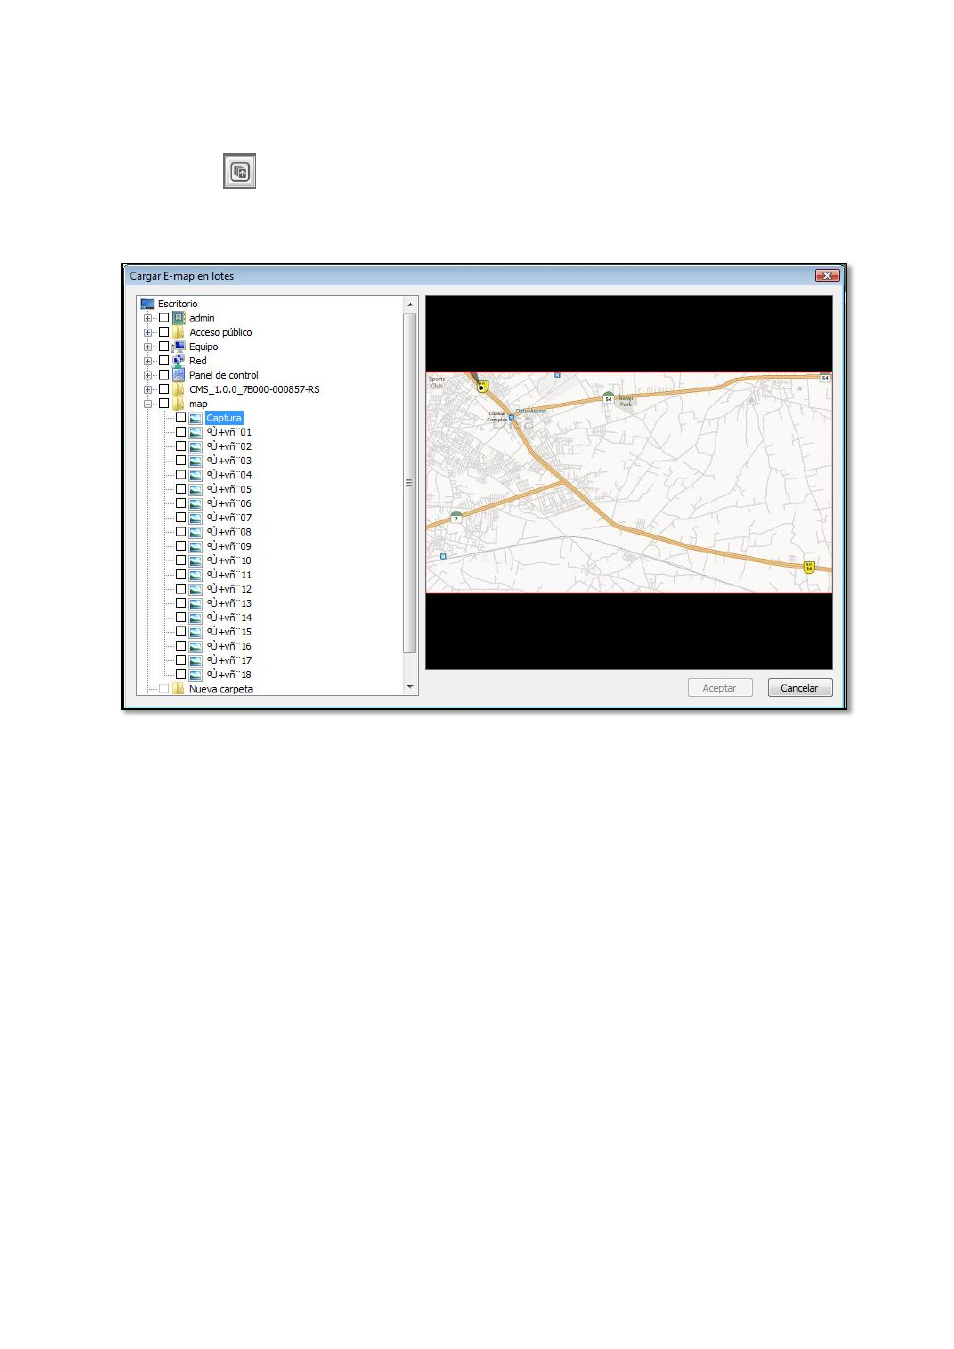Enable the checkbox for image 05
954x1349 pixels.
181,489
